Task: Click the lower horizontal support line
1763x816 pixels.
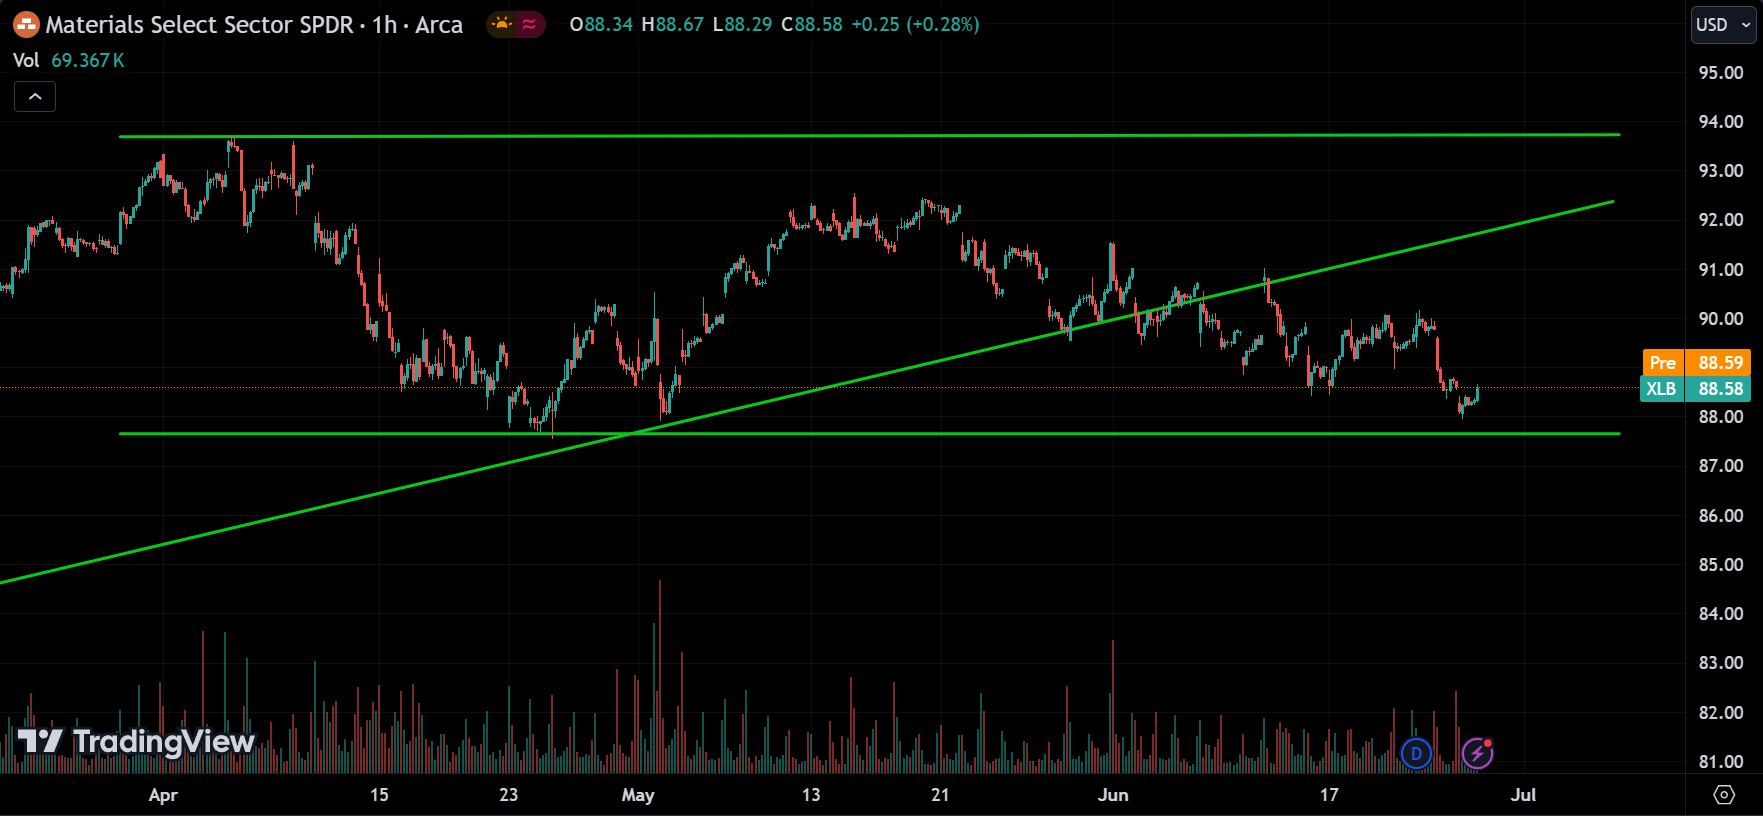Action: [869, 433]
